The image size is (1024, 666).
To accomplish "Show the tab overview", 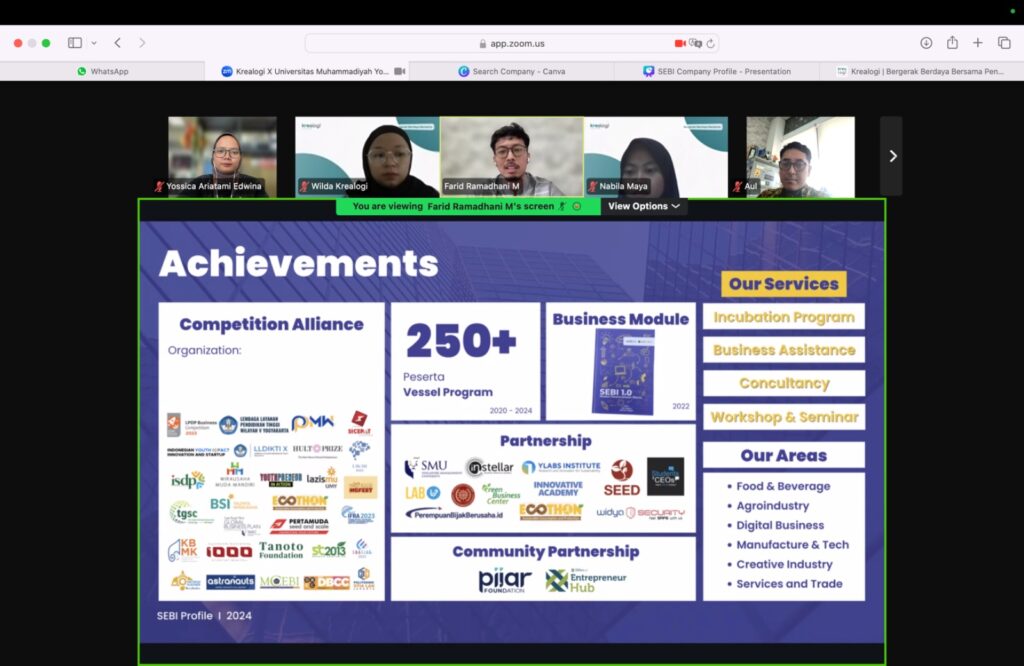I will (x=1004, y=43).
